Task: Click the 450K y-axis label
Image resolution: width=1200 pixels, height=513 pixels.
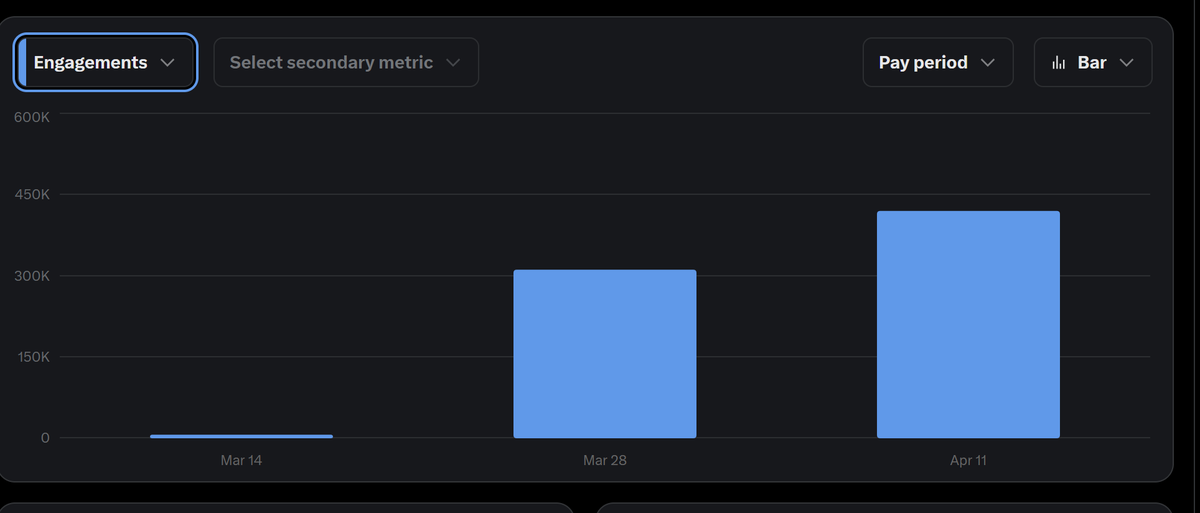Action: click(32, 194)
